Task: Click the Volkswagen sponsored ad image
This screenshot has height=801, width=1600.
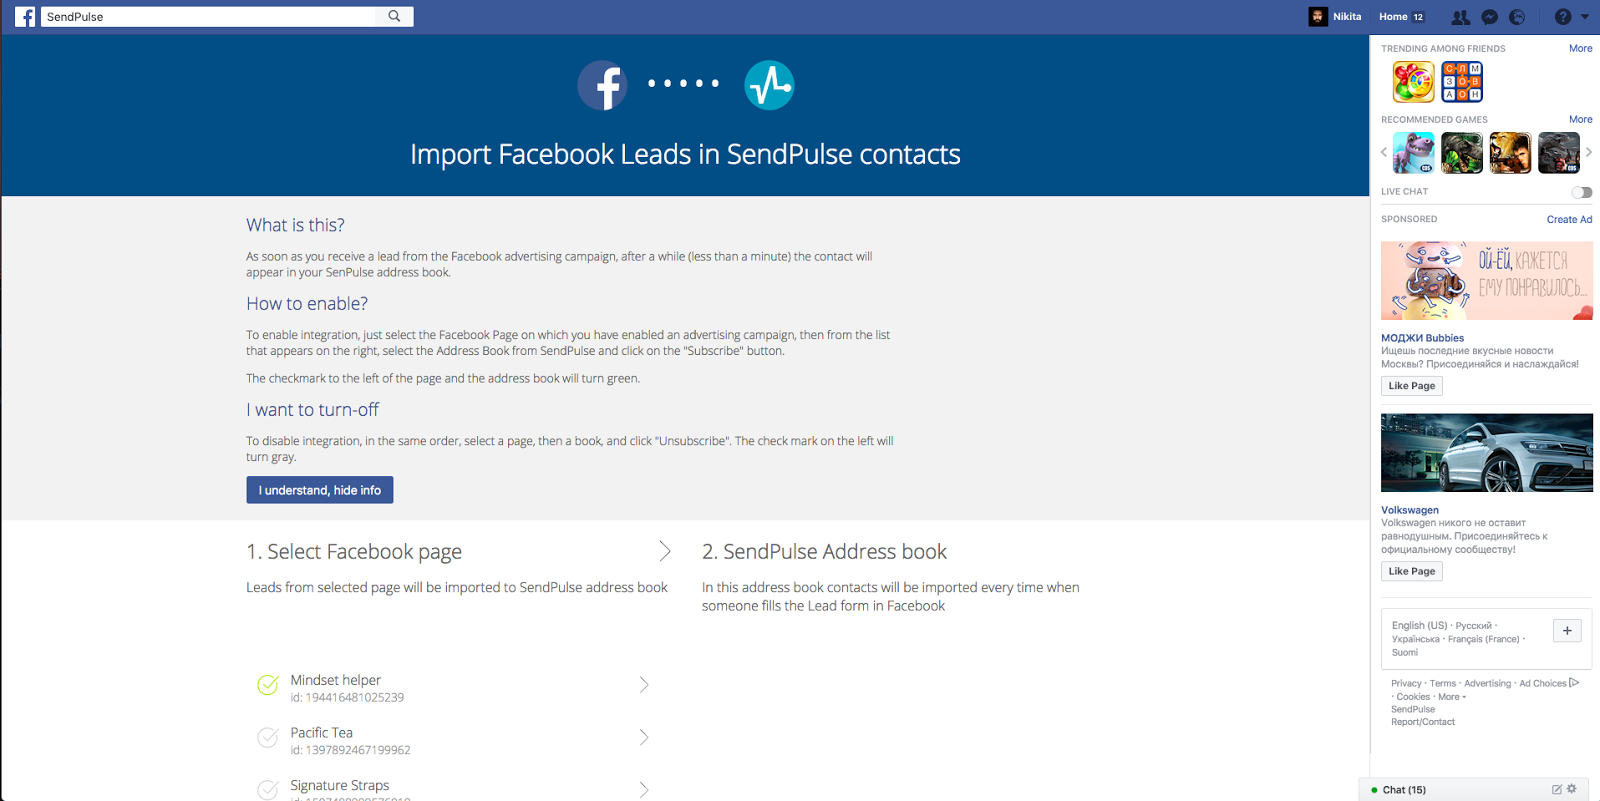Action: pos(1486,453)
